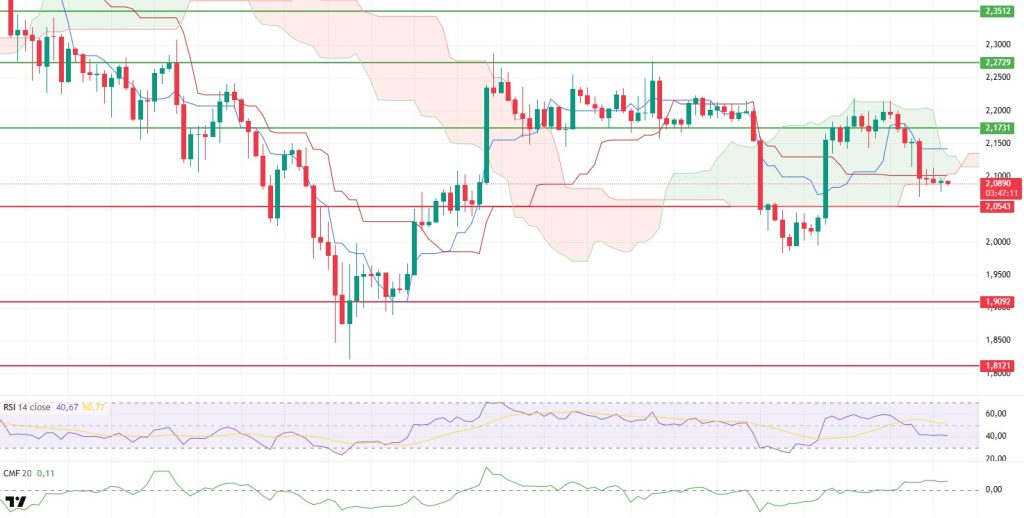Click the 1,9500 price axis label
The height and width of the screenshot is (518, 1024).
click(995, 275)
